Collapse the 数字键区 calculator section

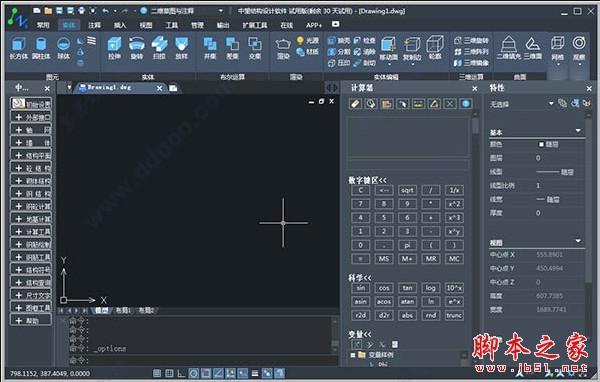(x=367, y=180)
